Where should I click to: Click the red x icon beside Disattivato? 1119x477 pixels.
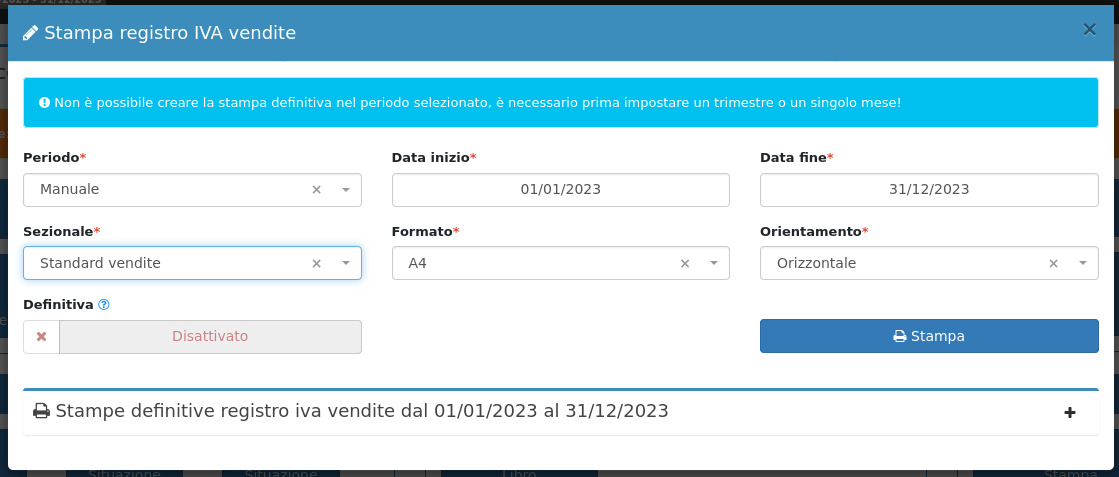pos(41,337)
